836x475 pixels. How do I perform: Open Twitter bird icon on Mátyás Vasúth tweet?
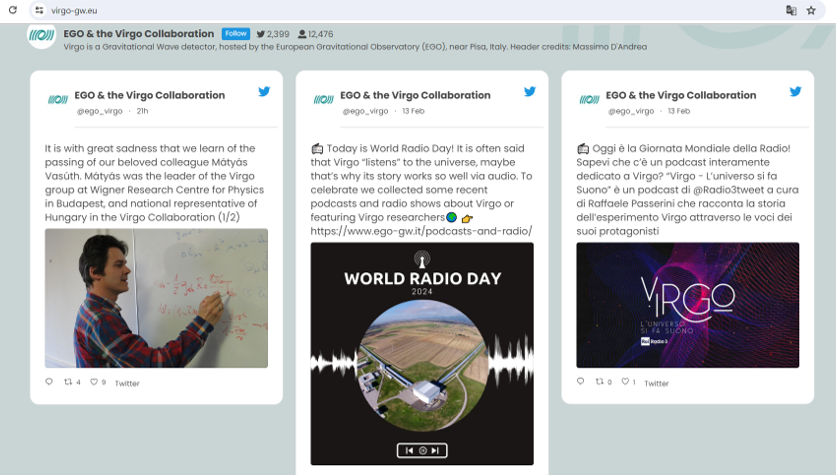[x=264, y=91]
